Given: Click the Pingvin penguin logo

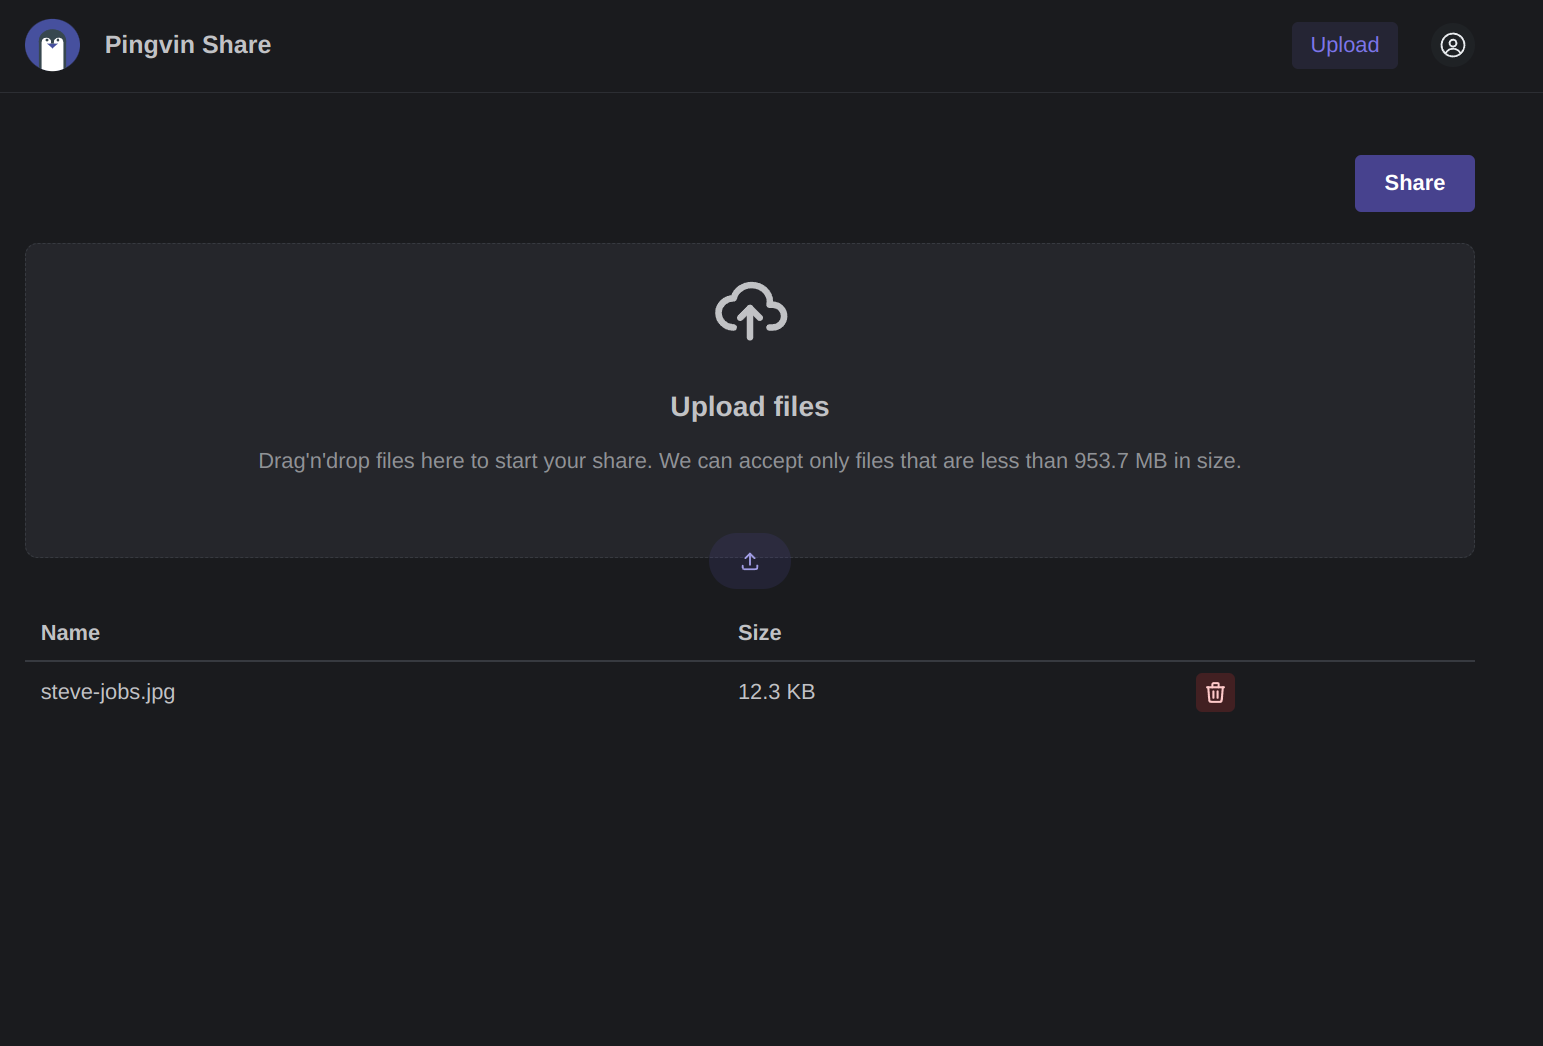Looking at the screenshot, I should 52,45.
